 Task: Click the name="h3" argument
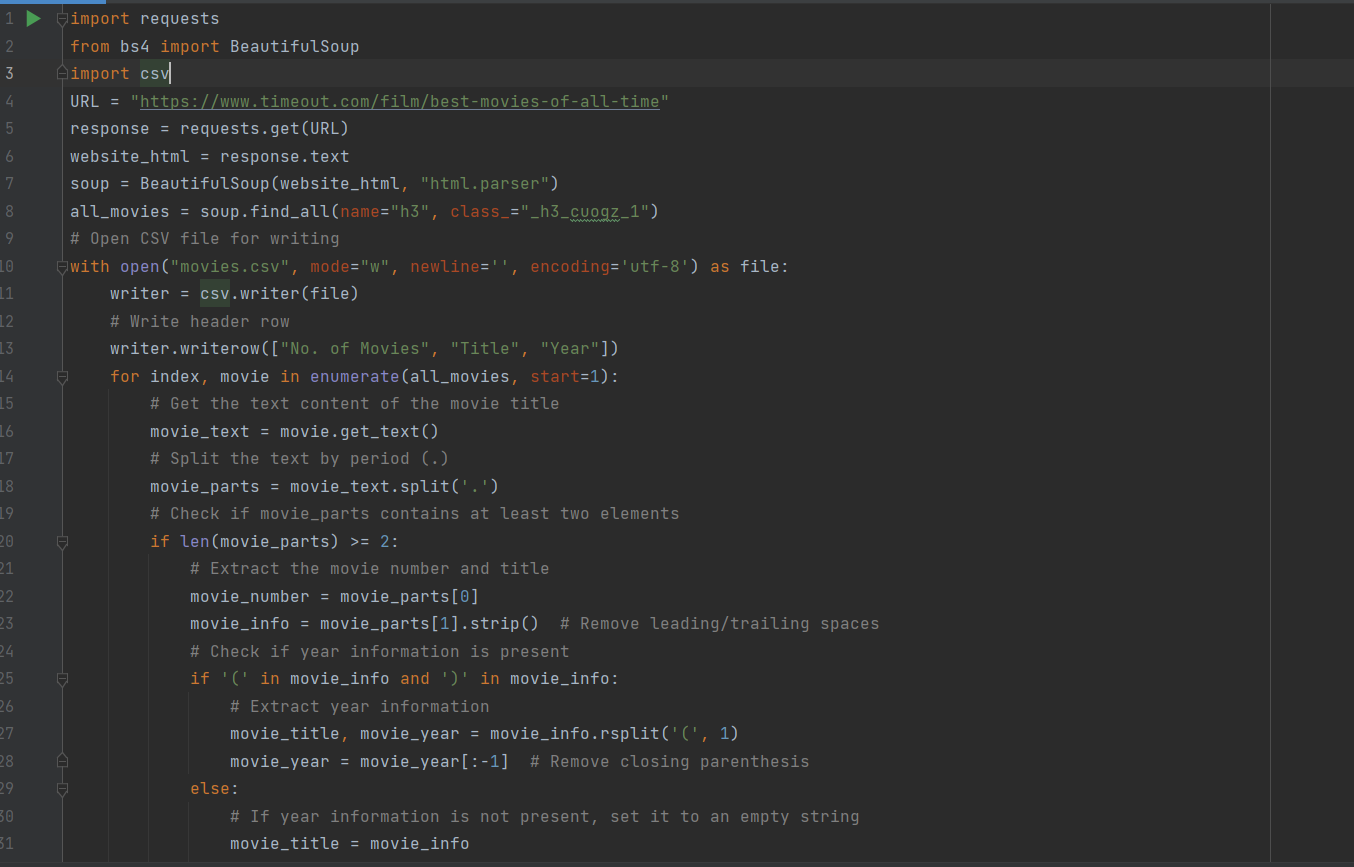[x=385, y=211]
